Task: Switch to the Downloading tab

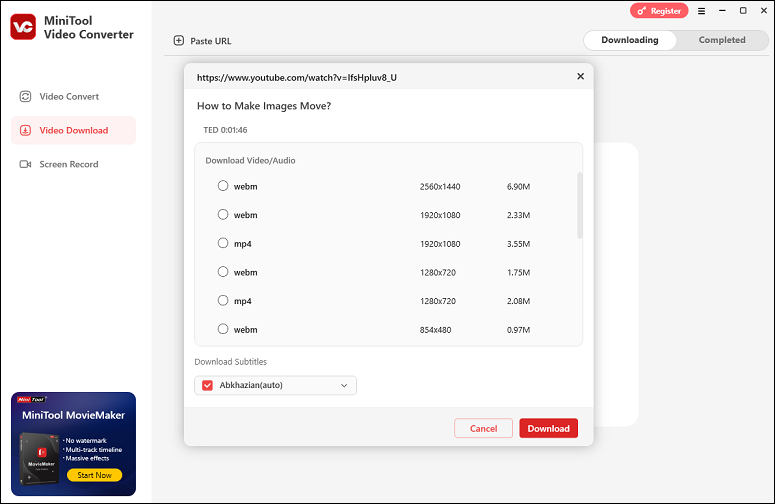Action: (630, 40)
